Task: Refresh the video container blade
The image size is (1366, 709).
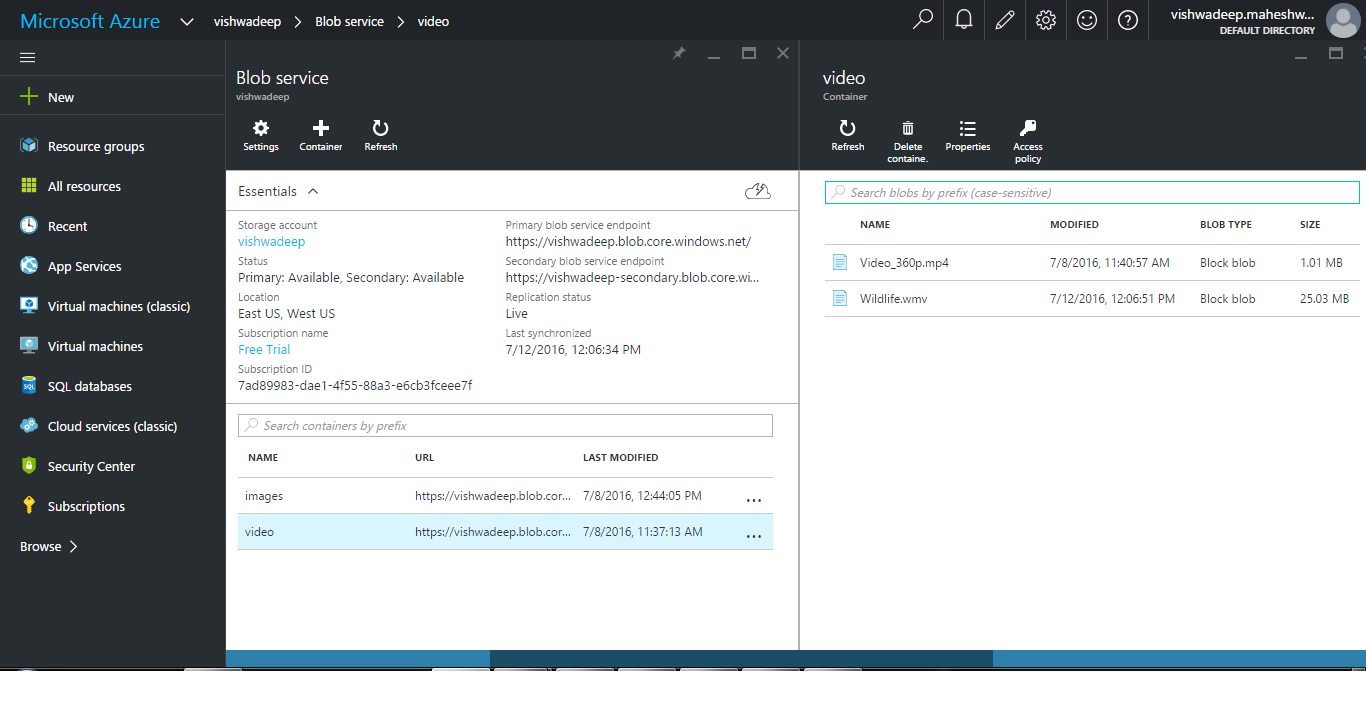Action: pos(847,136)
